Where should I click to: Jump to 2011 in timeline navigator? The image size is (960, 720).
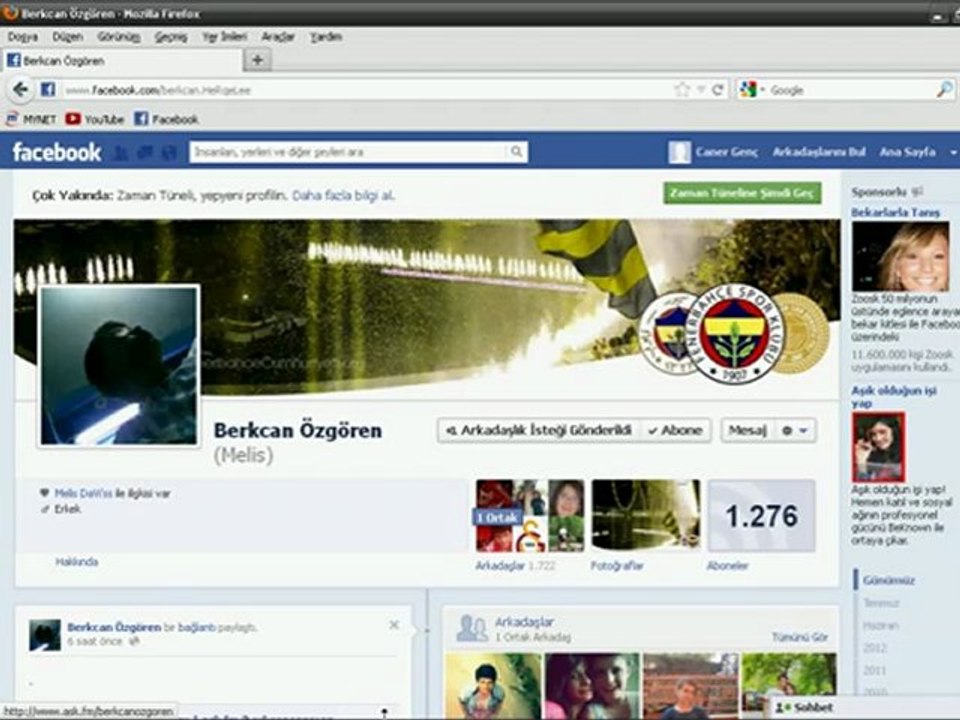875,670
